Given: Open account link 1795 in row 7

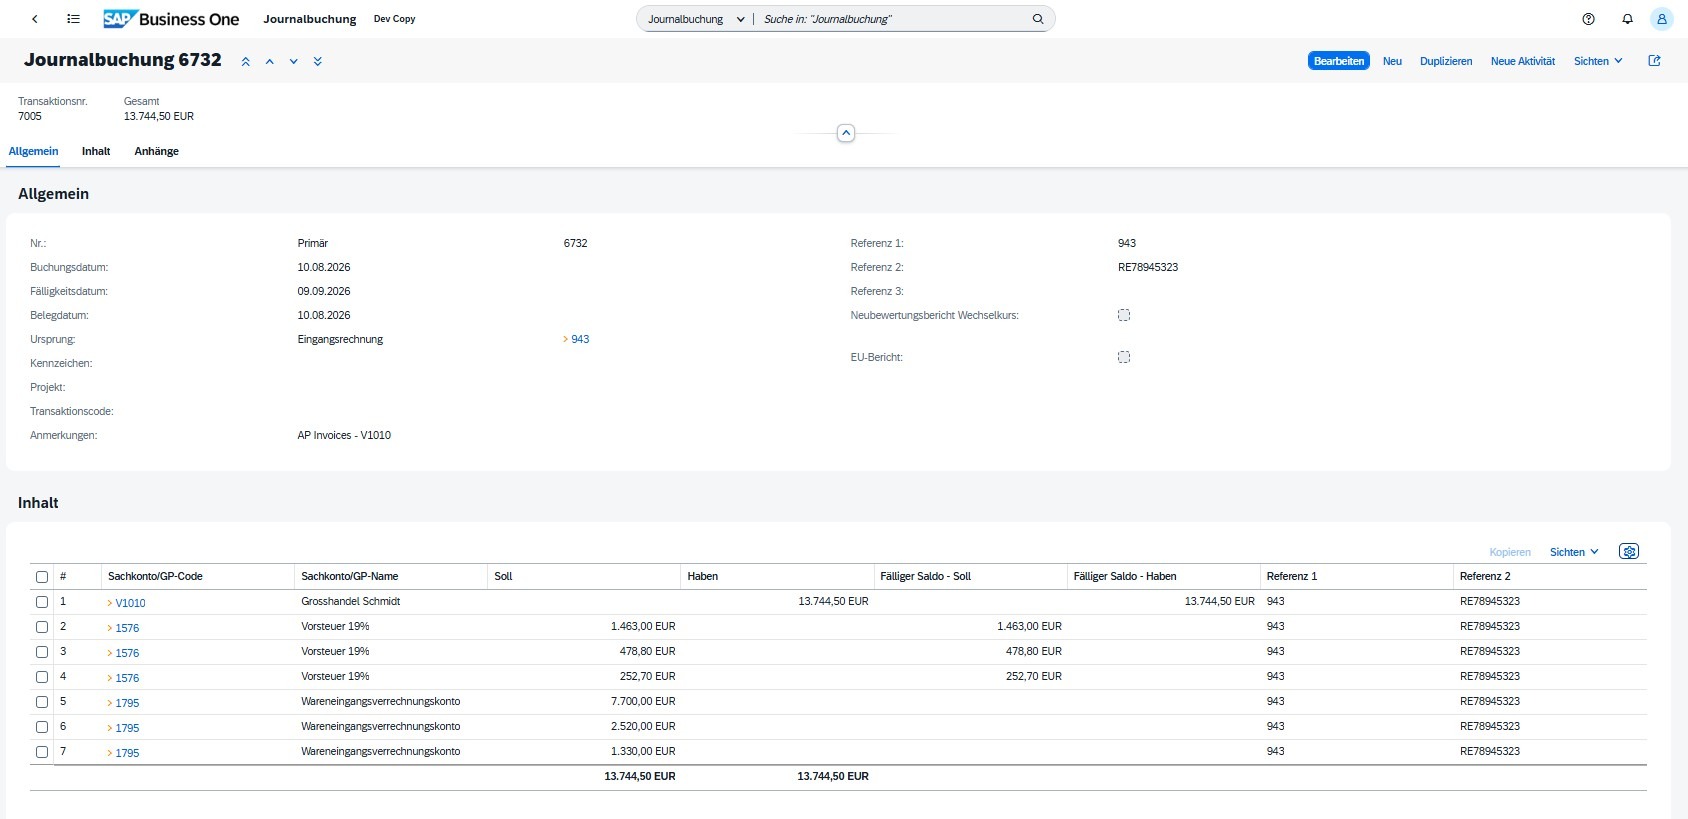Looking at the screenshot, I should [x=127, y=754].
